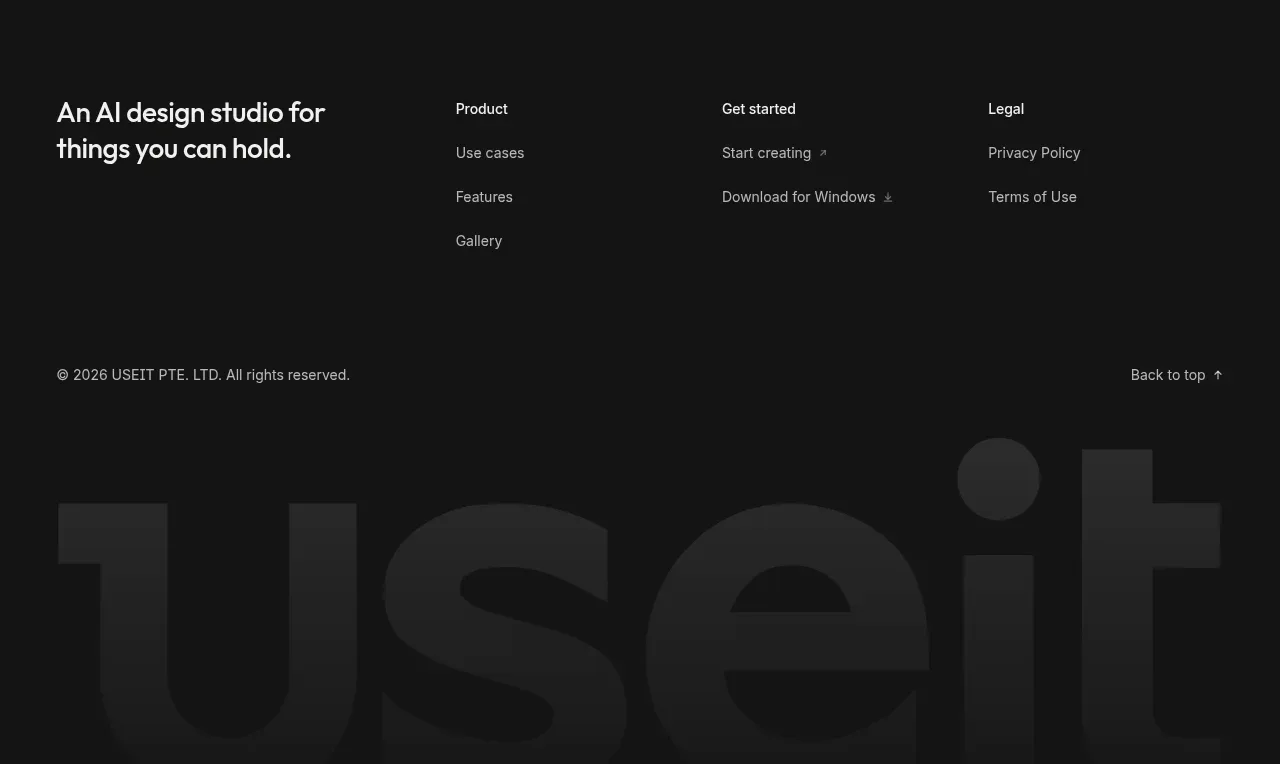The height and width of the screenshot is (764, 1280).
Task: Go to the Features link
Action: click(484, 197)
